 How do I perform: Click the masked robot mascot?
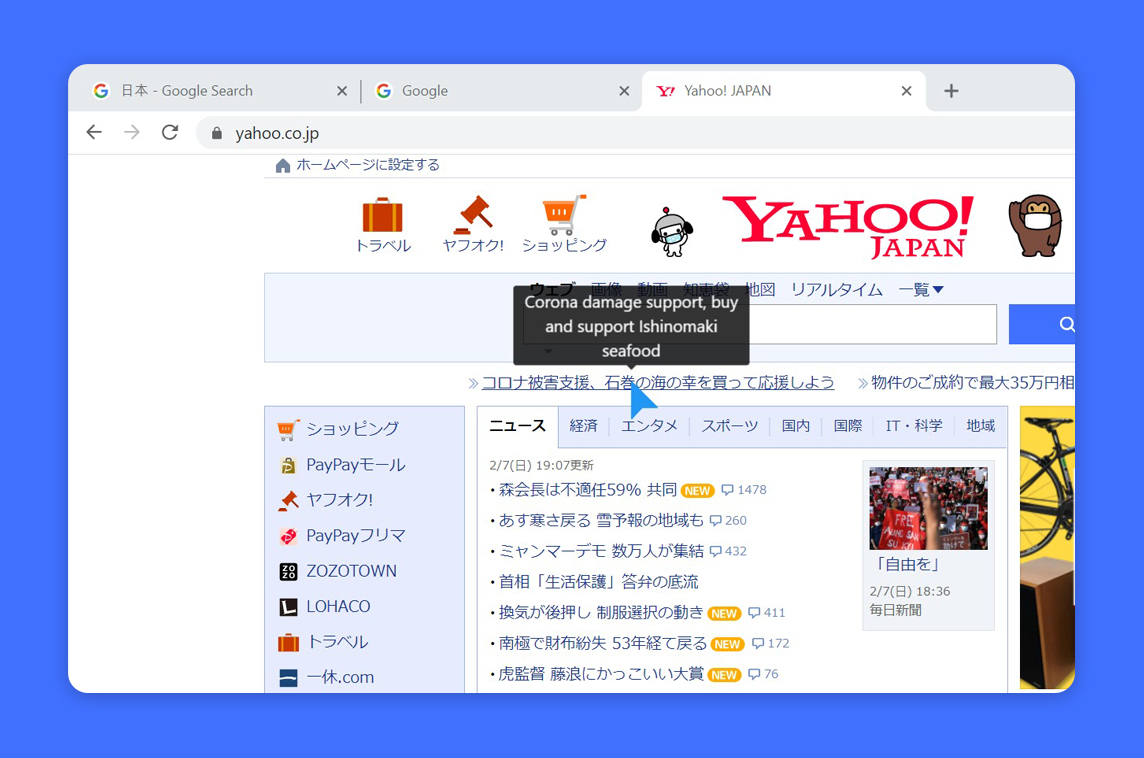coord(671,233)
